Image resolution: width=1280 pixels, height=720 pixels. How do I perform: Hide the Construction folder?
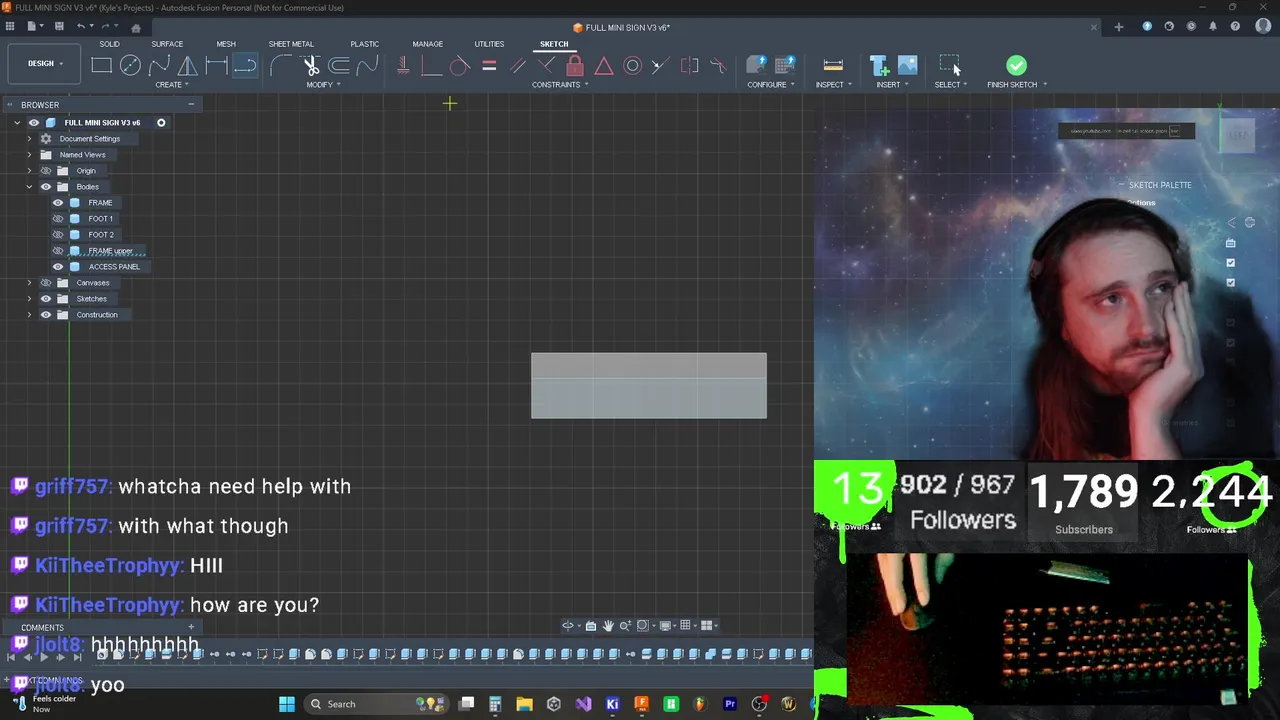pyautogui.click(x=46, y=315)
